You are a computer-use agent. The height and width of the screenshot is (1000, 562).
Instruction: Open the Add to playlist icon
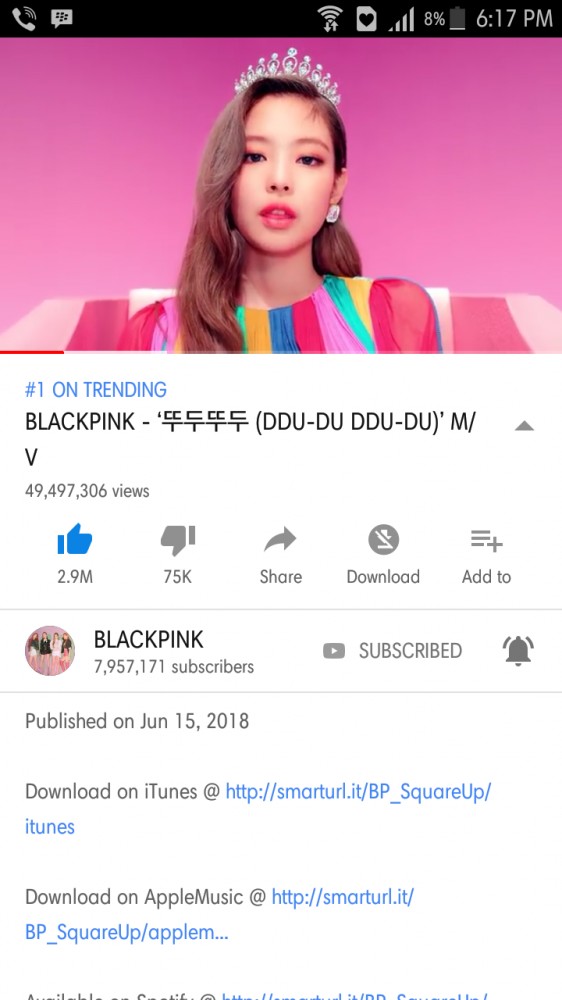coord(487,541)
